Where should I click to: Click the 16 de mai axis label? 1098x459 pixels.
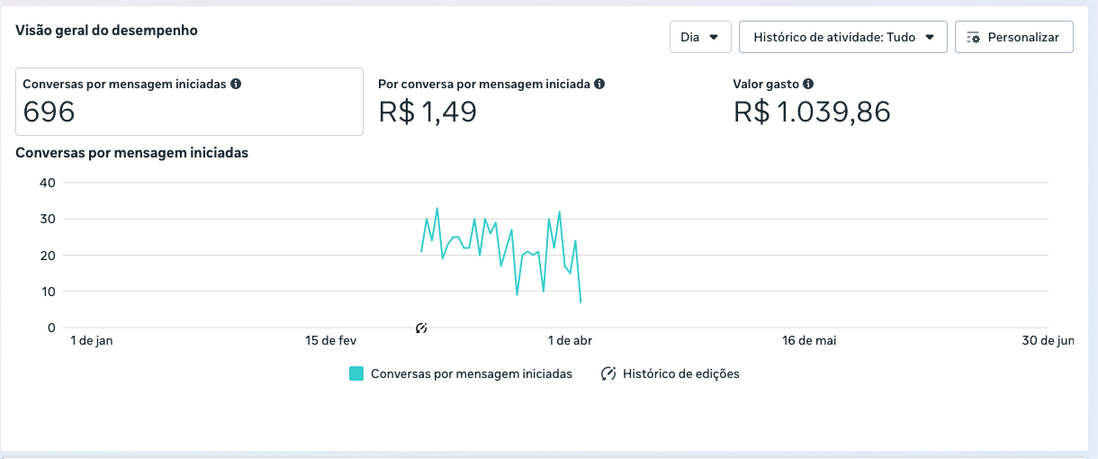click(x=809, y=341)
